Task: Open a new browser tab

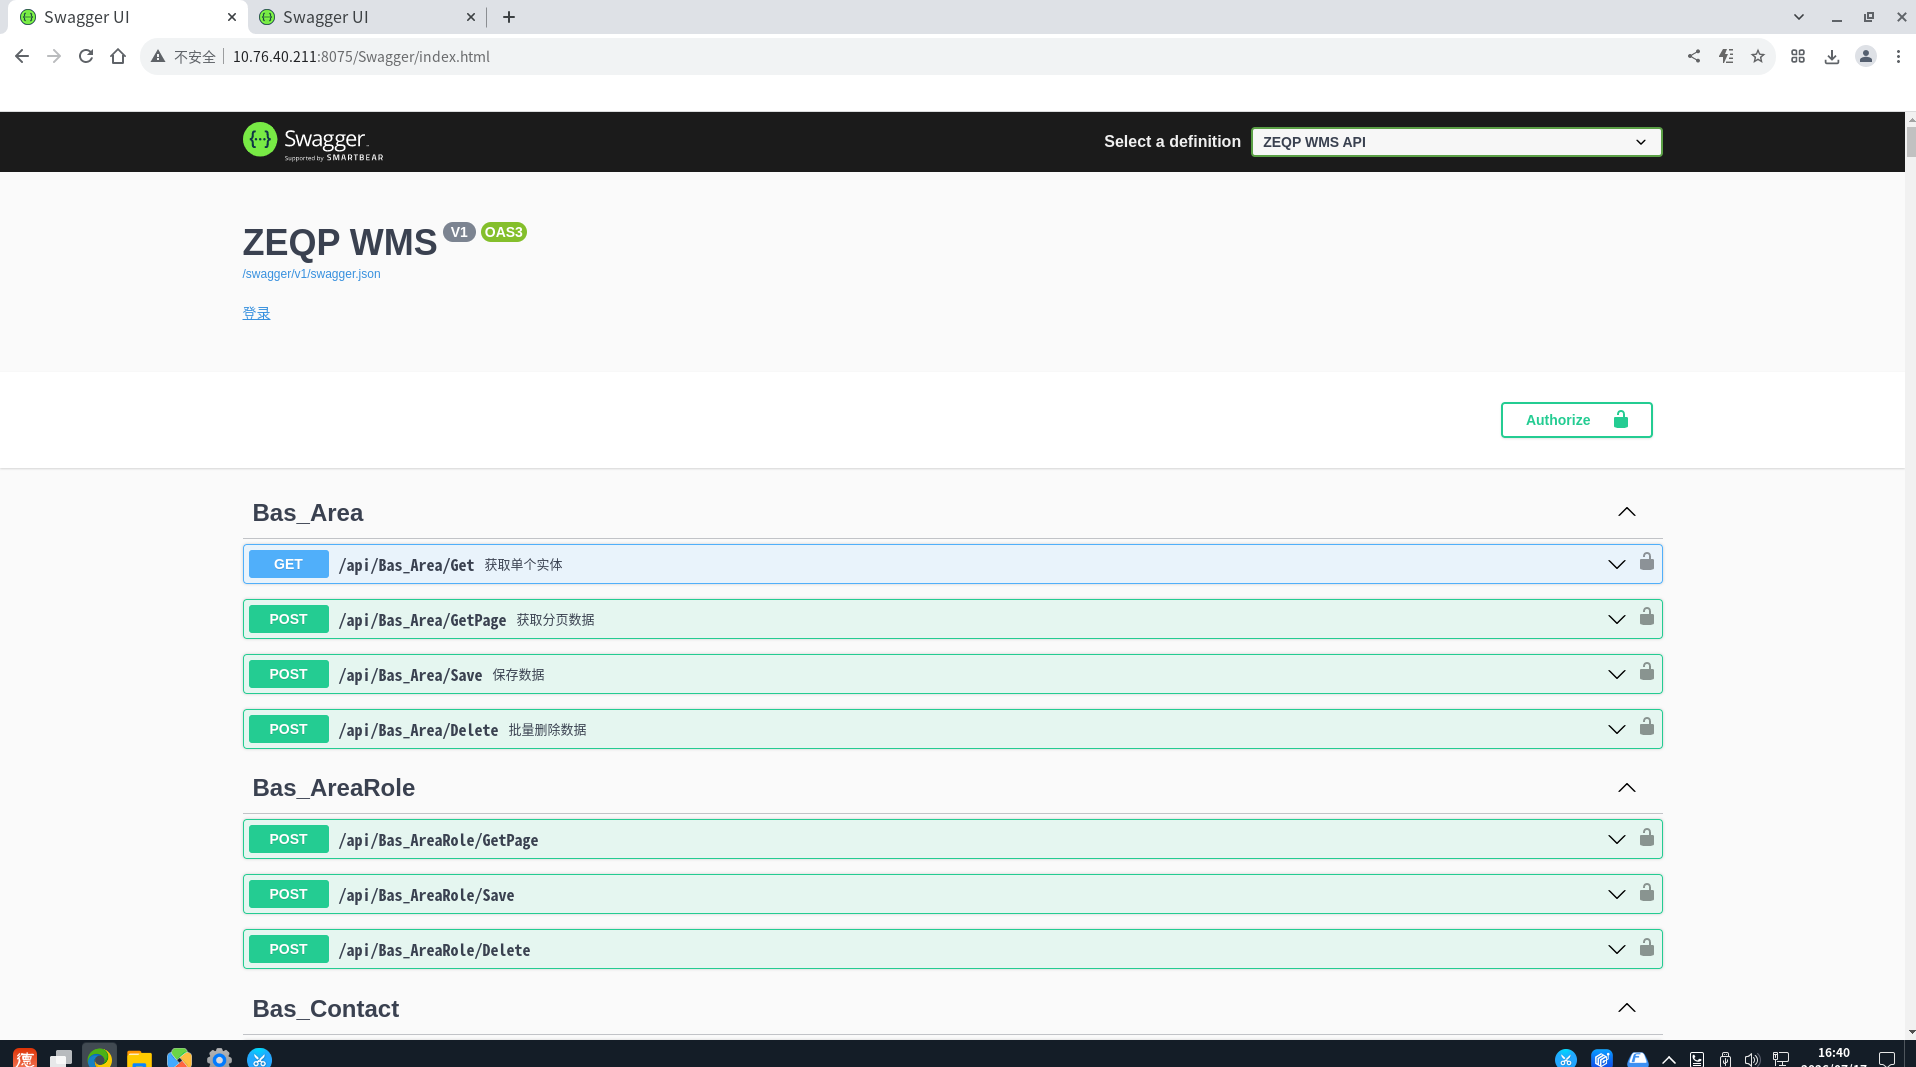Action: click(509, 17)
